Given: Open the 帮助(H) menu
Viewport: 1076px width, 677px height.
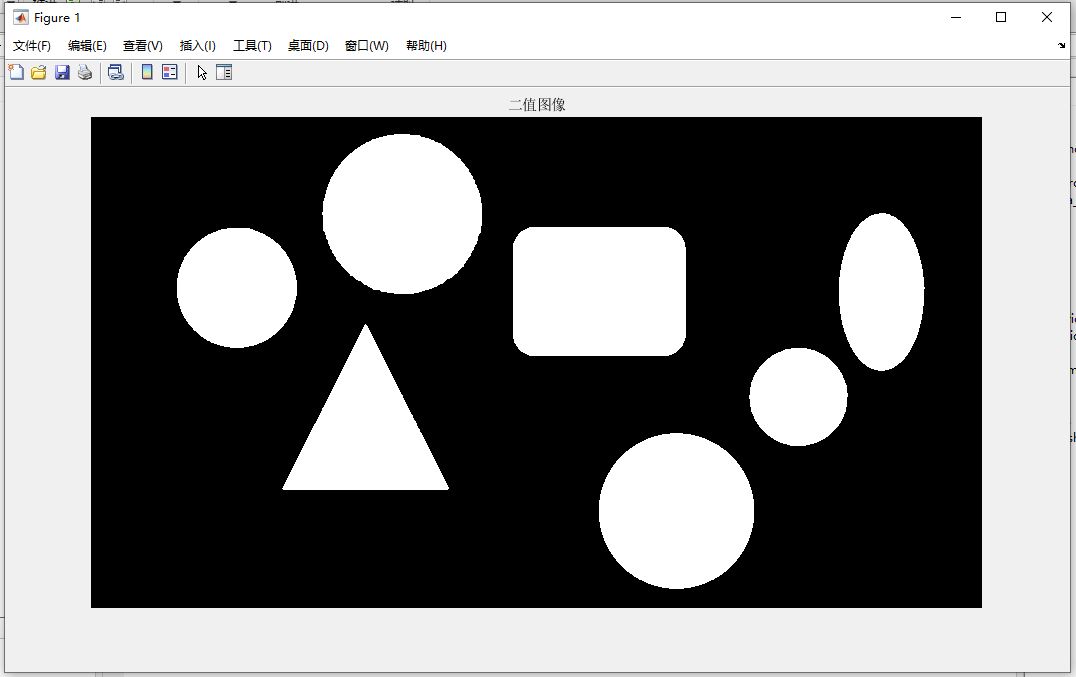Looking at the screenshot, I should click(x=426, y=45).
